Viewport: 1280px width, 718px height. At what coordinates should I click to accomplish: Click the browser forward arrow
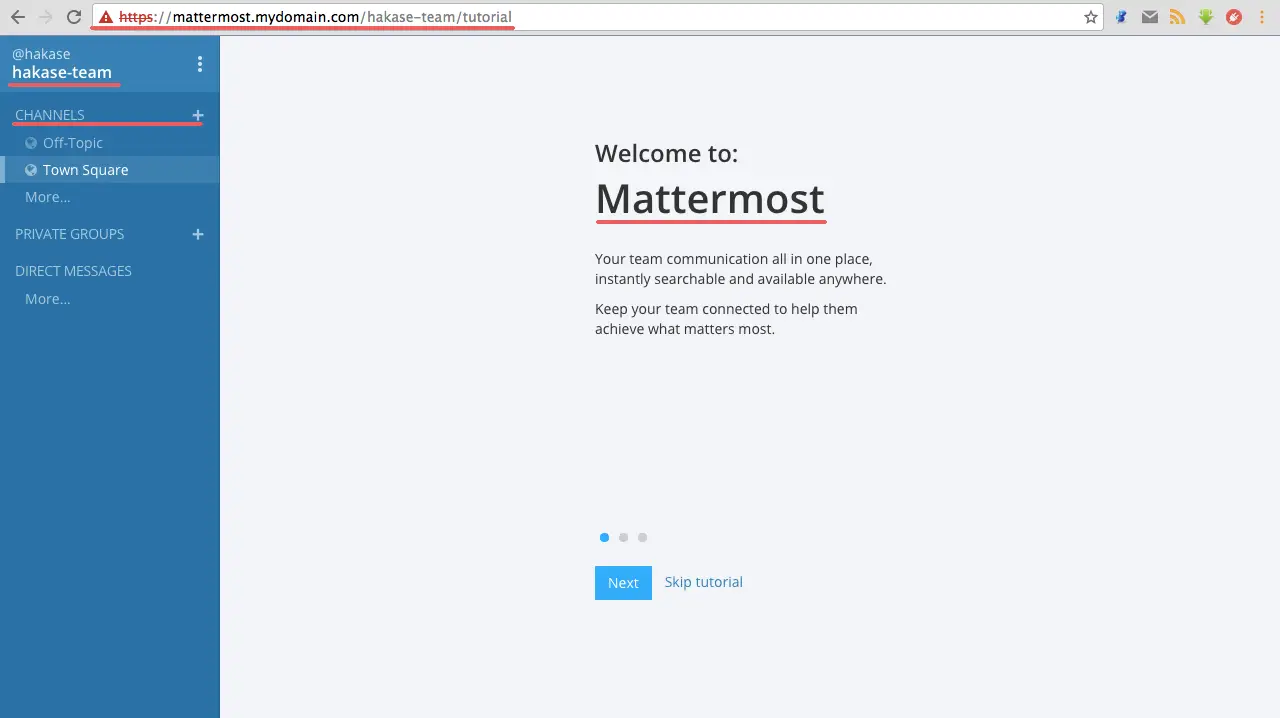pyautogui.click(x=45, y=17)
